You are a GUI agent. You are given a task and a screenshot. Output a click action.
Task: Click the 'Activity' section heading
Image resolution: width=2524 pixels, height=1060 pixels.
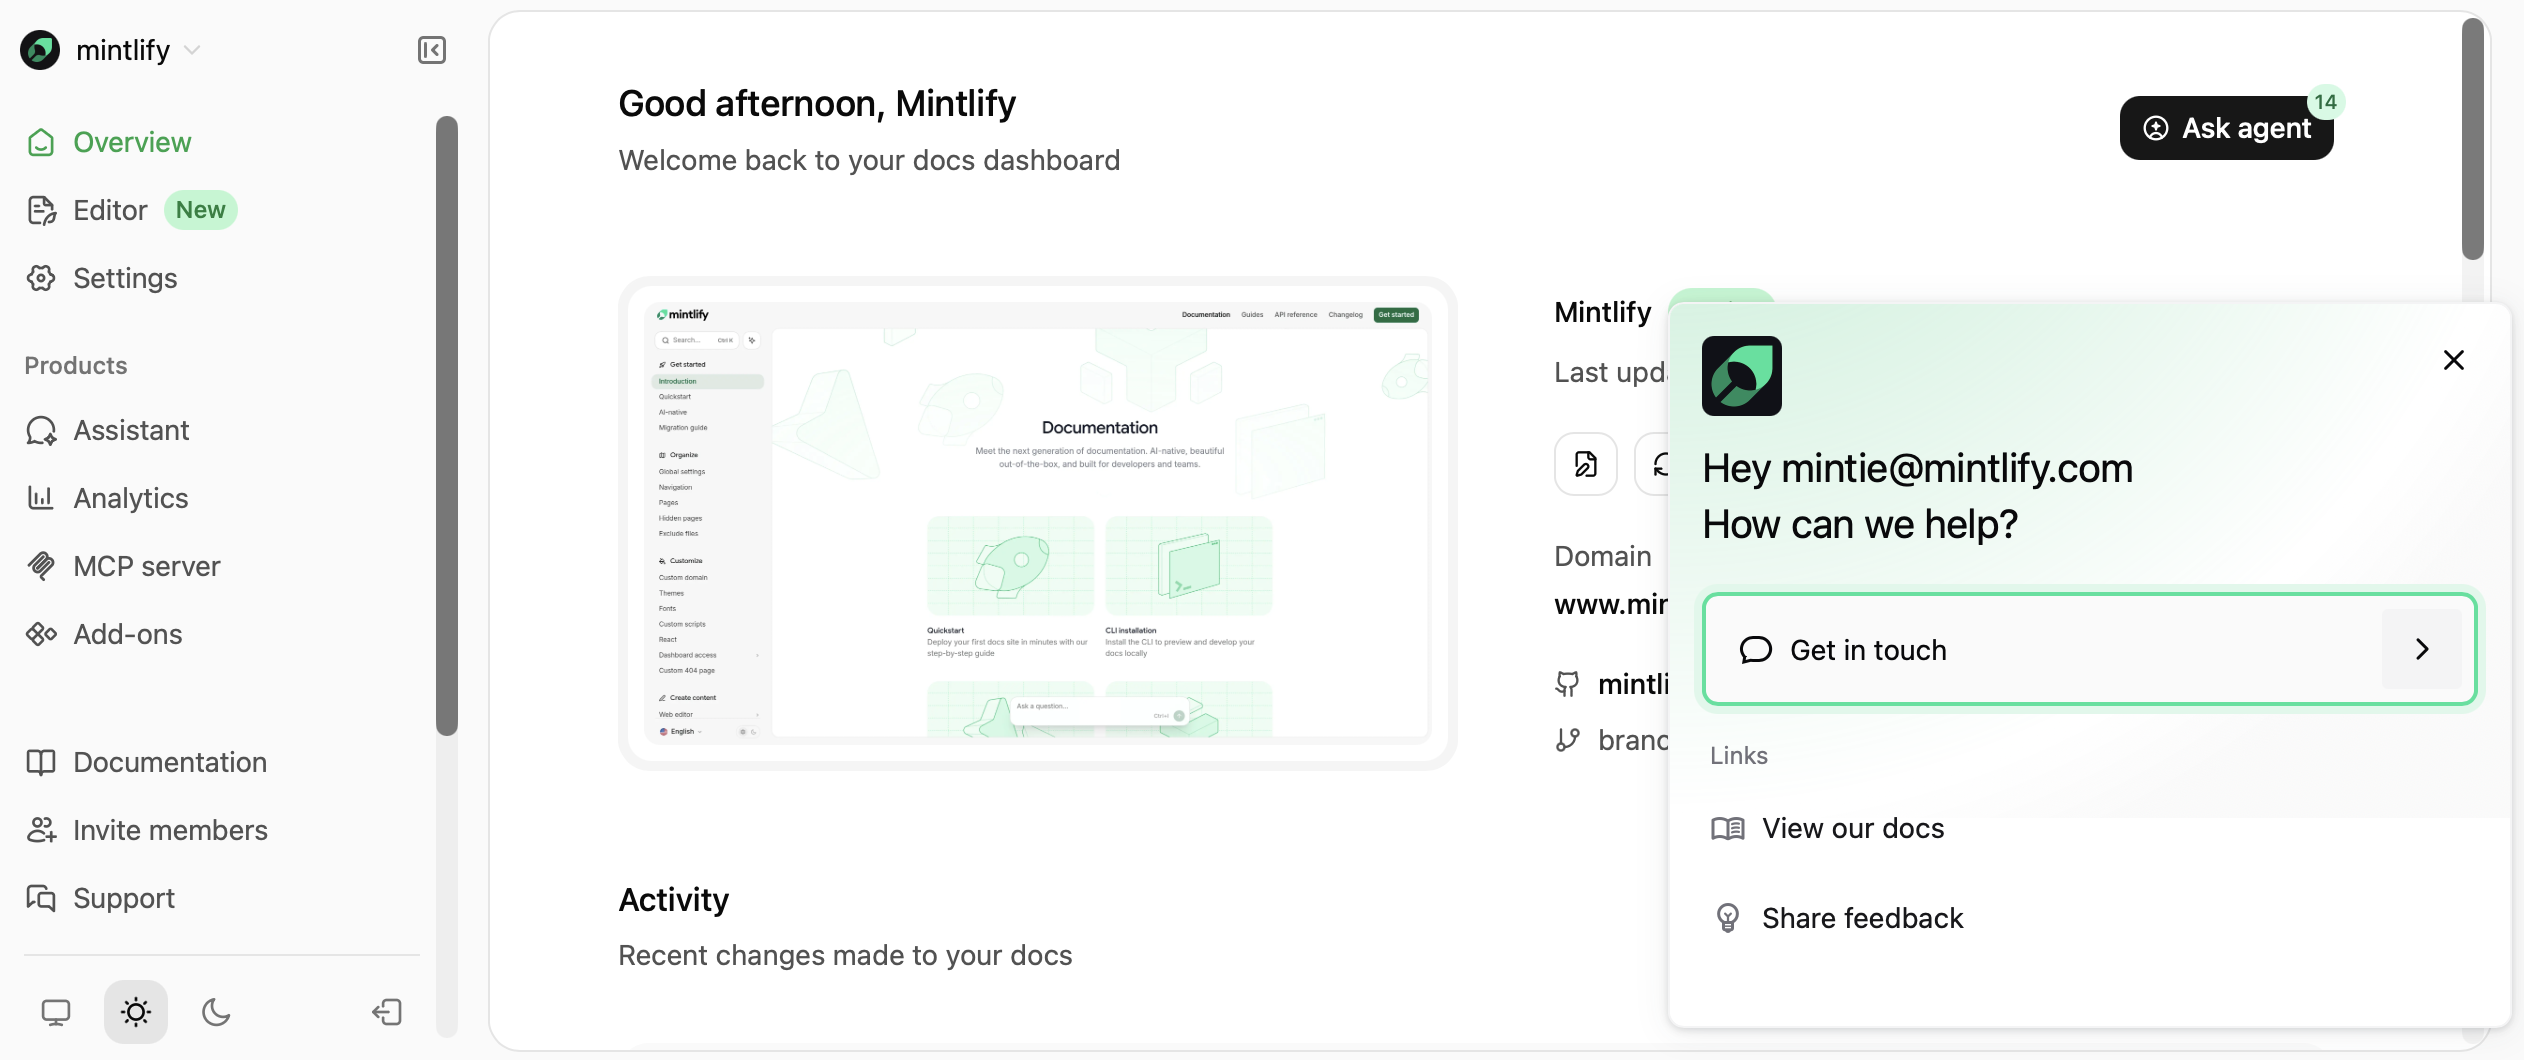click(x=674, y=900)
